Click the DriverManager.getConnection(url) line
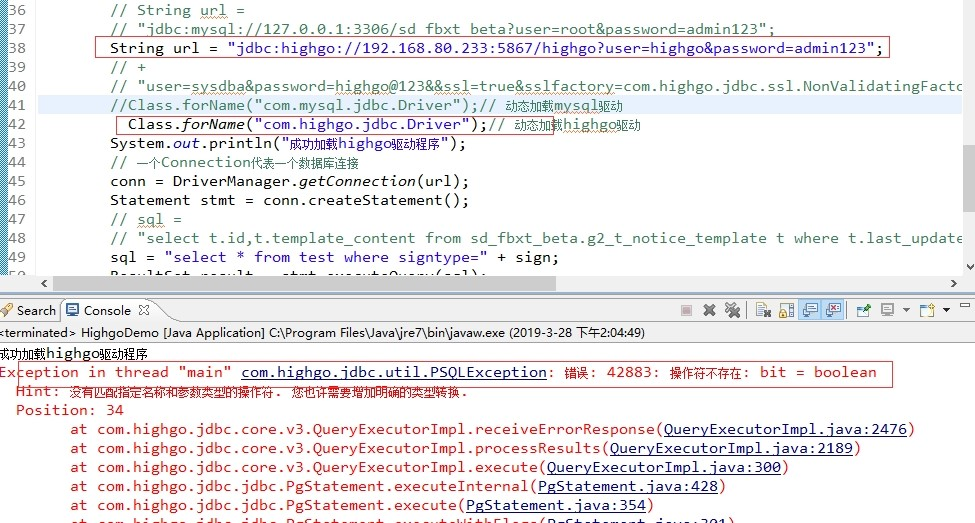The width and height of the screenshot is (975, 523). (289, 182)
